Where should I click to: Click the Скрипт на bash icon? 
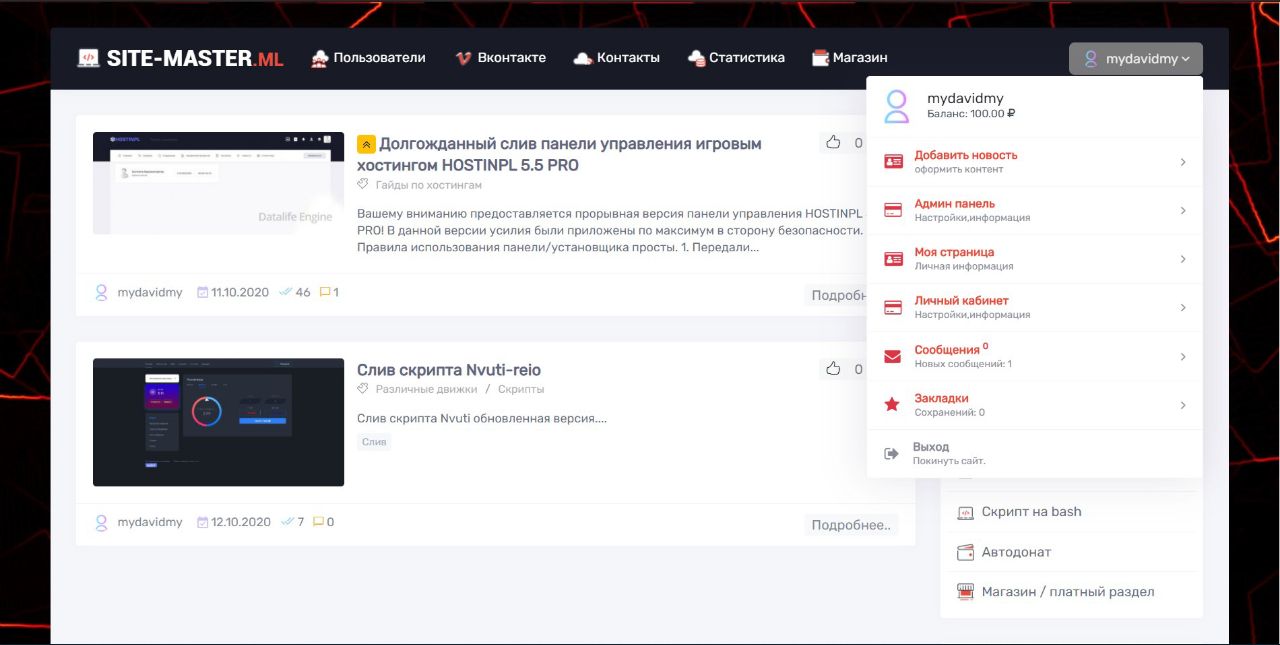point(965,512)
